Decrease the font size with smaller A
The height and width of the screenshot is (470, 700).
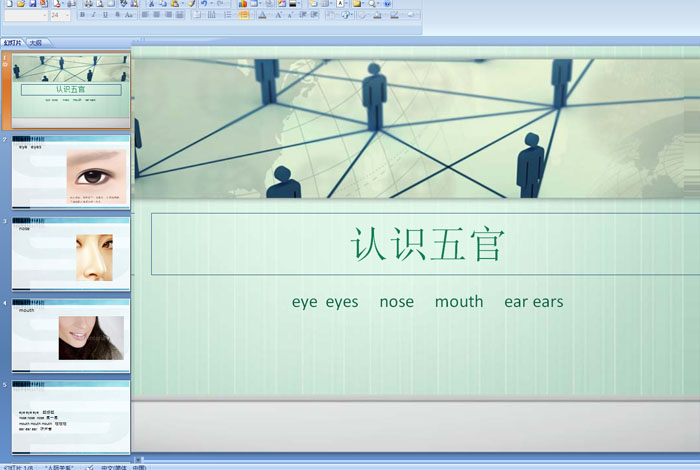point(290,15)
